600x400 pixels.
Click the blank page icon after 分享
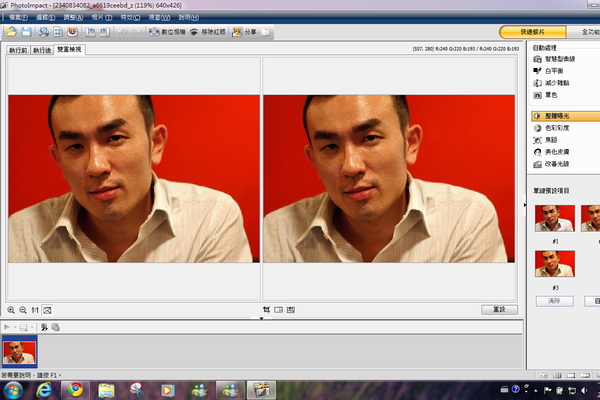[266, 32]
